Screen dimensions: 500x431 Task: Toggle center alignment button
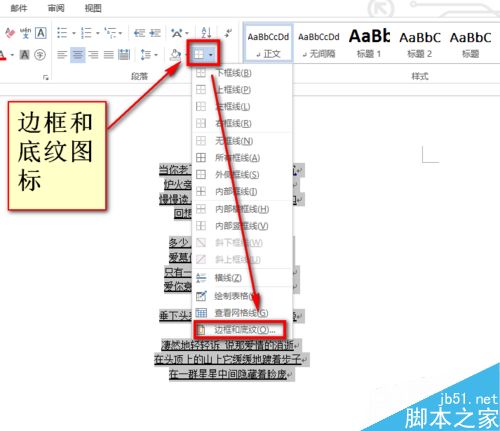pyautogui.click(x=78, y=55)
